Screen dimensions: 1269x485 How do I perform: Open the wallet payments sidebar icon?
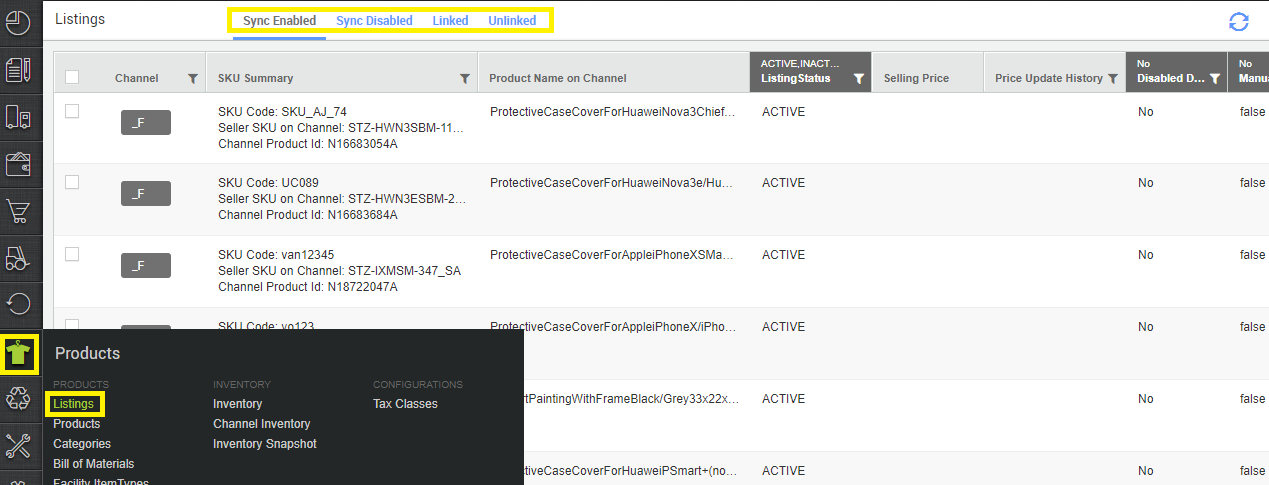click(x=19, y=164)
